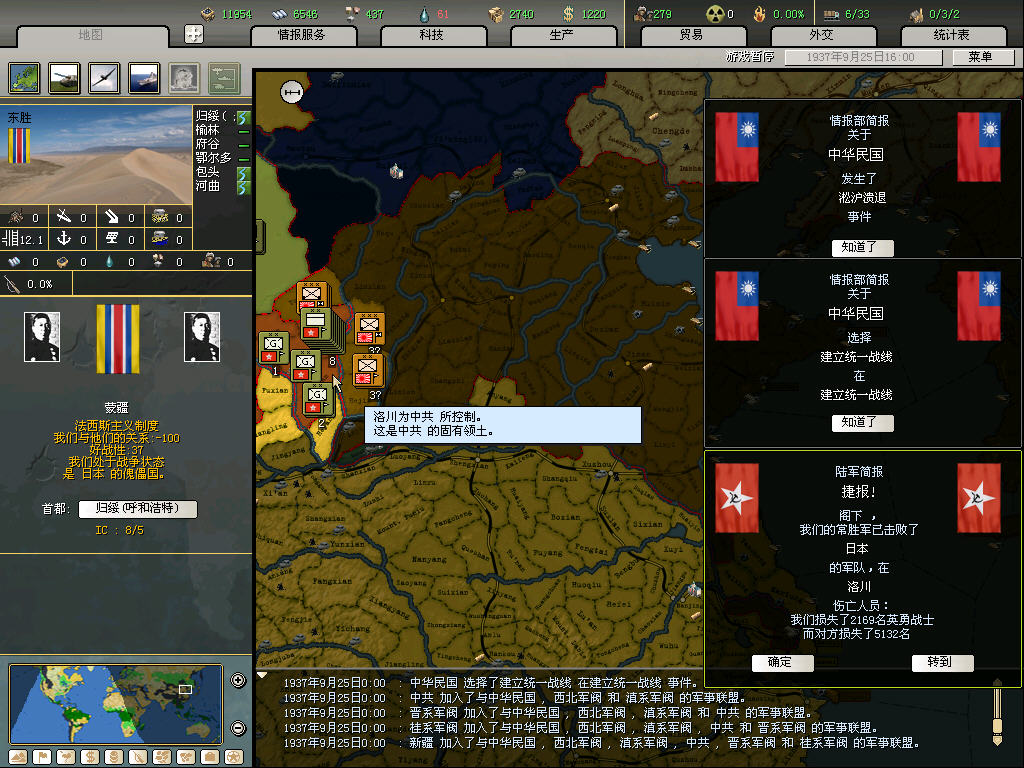Click the dissent flame icon showing 0.00%

pyautogui.click(x=759, y=14)
